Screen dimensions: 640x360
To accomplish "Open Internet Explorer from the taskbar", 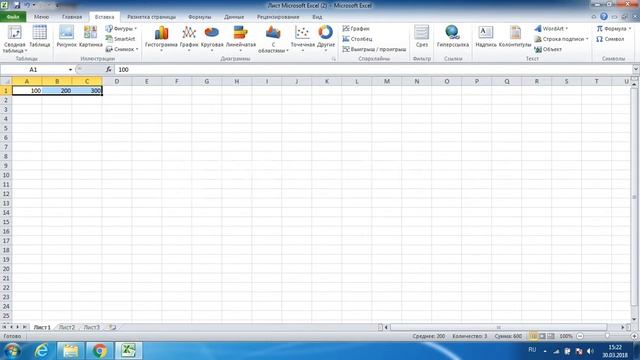I will (x=42, y=351).
